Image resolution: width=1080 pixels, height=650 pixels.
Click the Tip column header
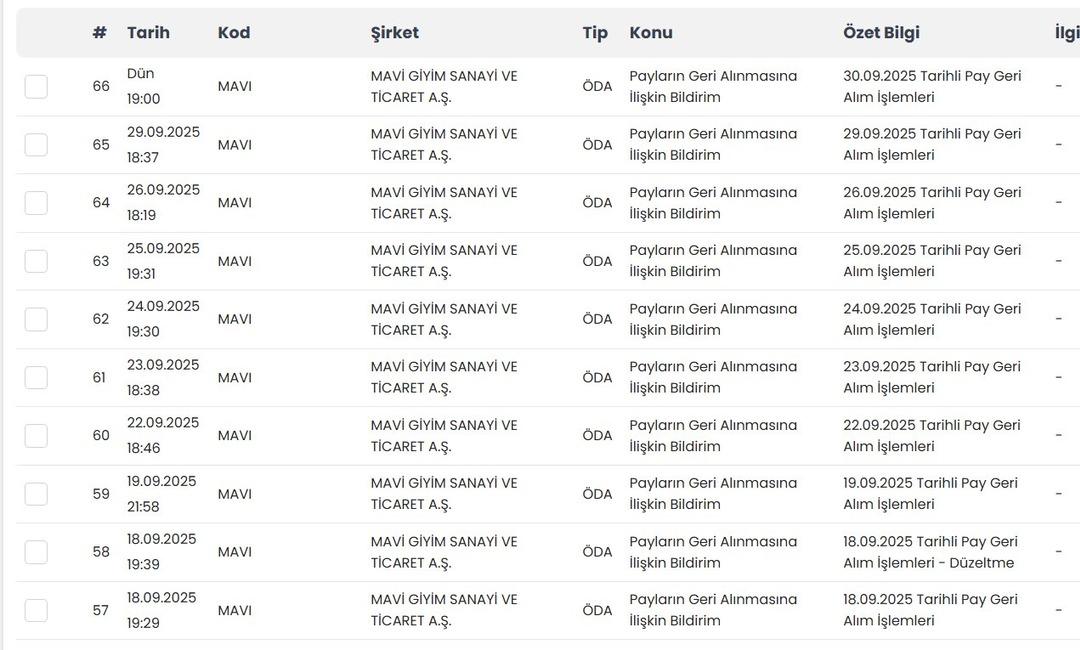pos(595,33)
